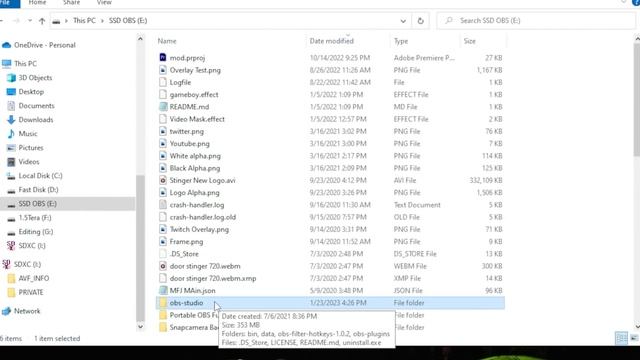Open Videos folder in sidebar

tap(29, 162)
